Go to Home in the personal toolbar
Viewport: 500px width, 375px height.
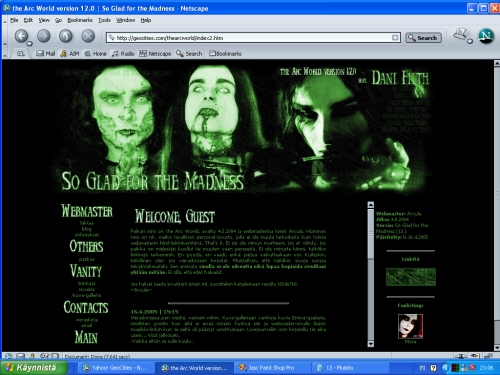[95, 53]
